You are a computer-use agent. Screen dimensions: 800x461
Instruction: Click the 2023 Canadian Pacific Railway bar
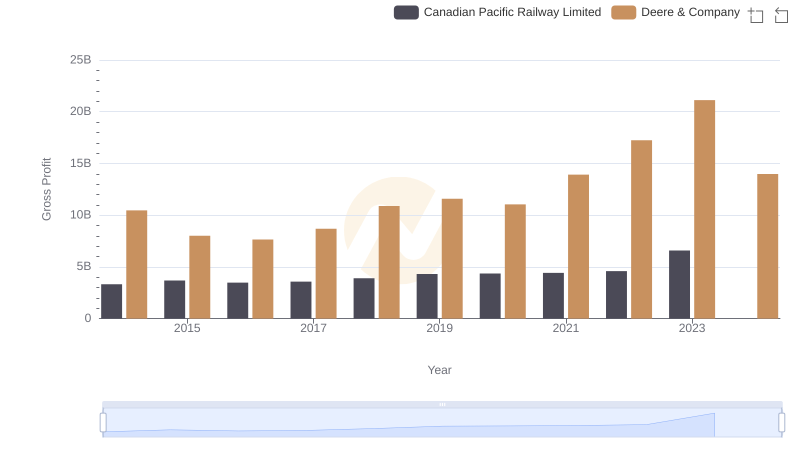point(680,285)
